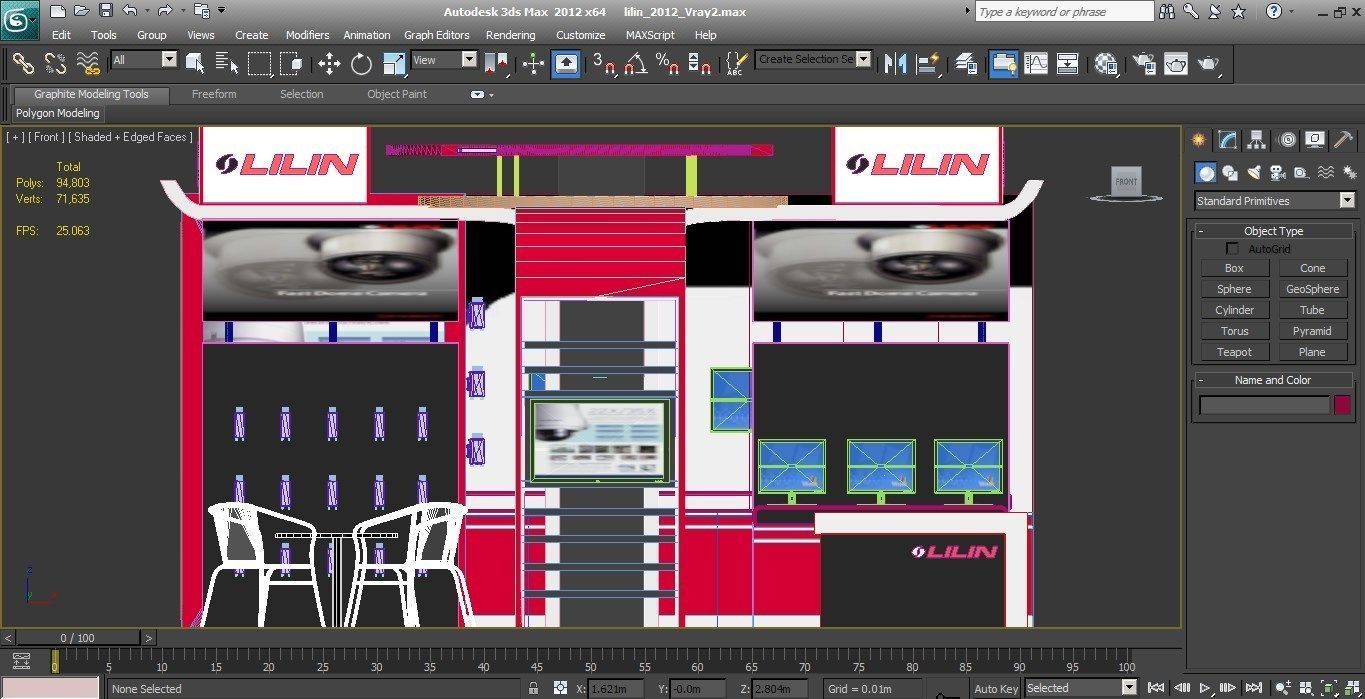This screenshot has width=1365, height=699.
Task: Click the Unlink Selection icon
Action: (x=55, y=63)
